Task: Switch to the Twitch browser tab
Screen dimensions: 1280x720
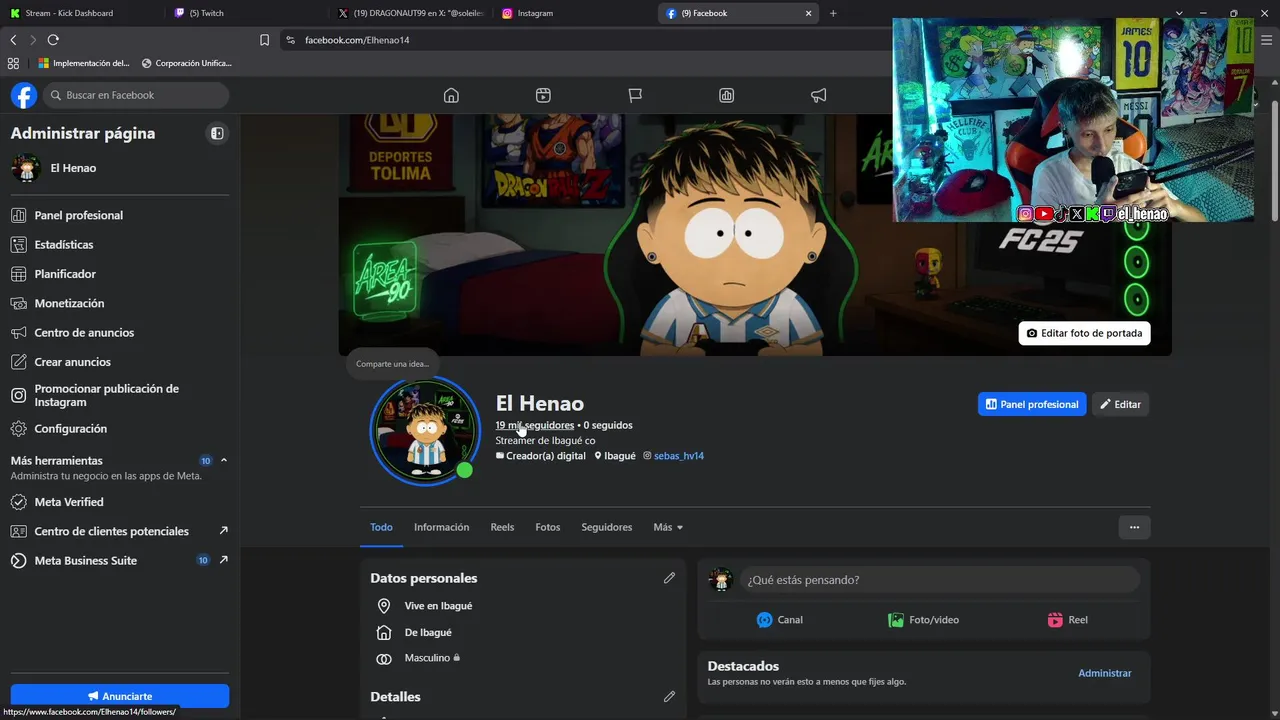Action: click(x=245, y=13)
